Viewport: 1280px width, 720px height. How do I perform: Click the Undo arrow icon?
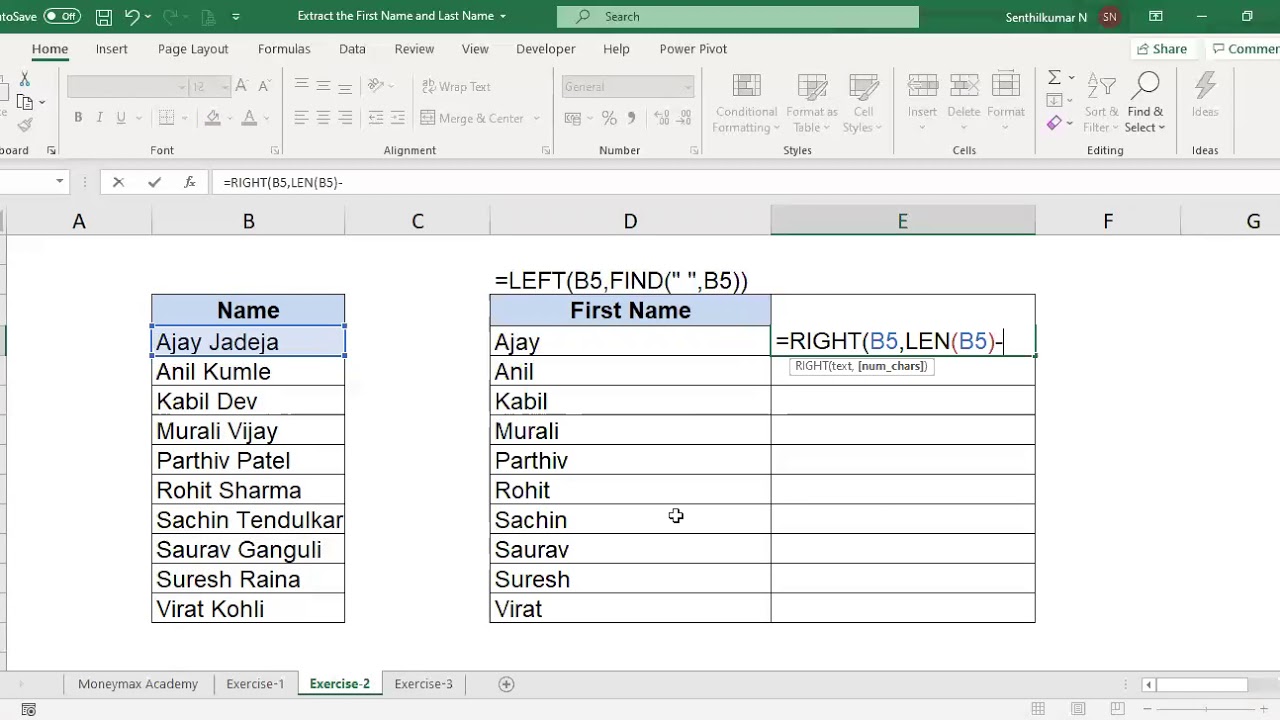132,16
